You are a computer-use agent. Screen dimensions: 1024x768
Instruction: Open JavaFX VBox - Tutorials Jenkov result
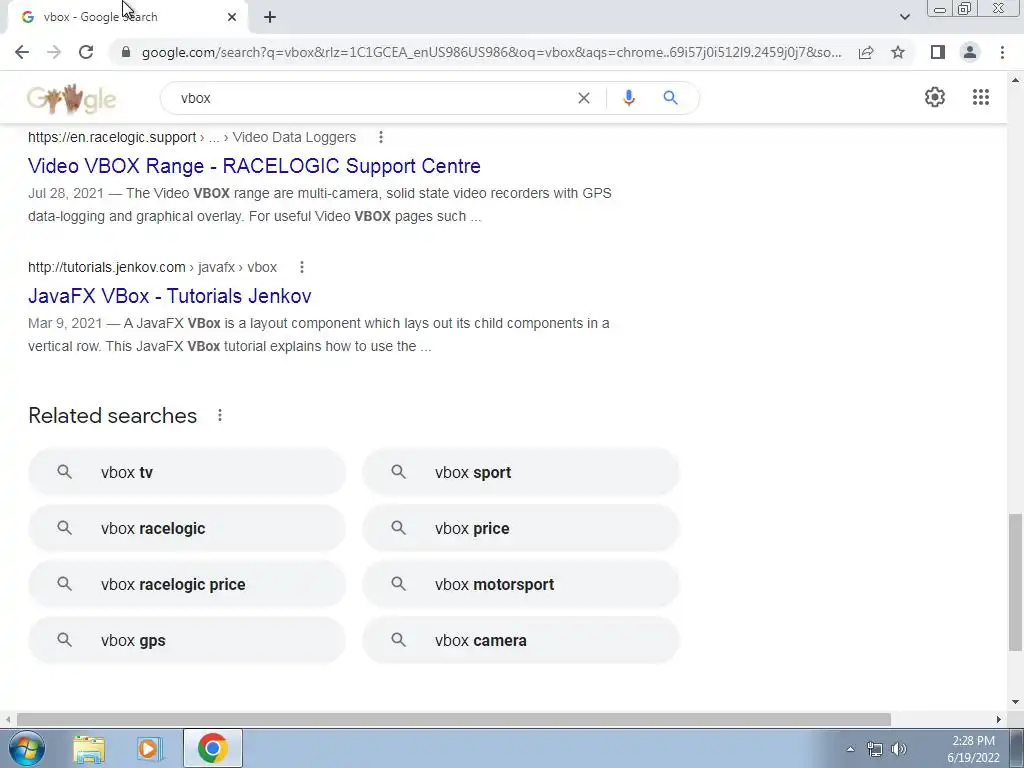click(170, 296)
